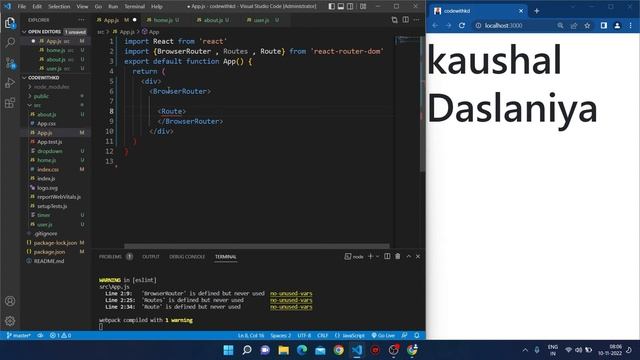Toggle primary side bar layout icon
640x360 pixels.
click(331, 7)
